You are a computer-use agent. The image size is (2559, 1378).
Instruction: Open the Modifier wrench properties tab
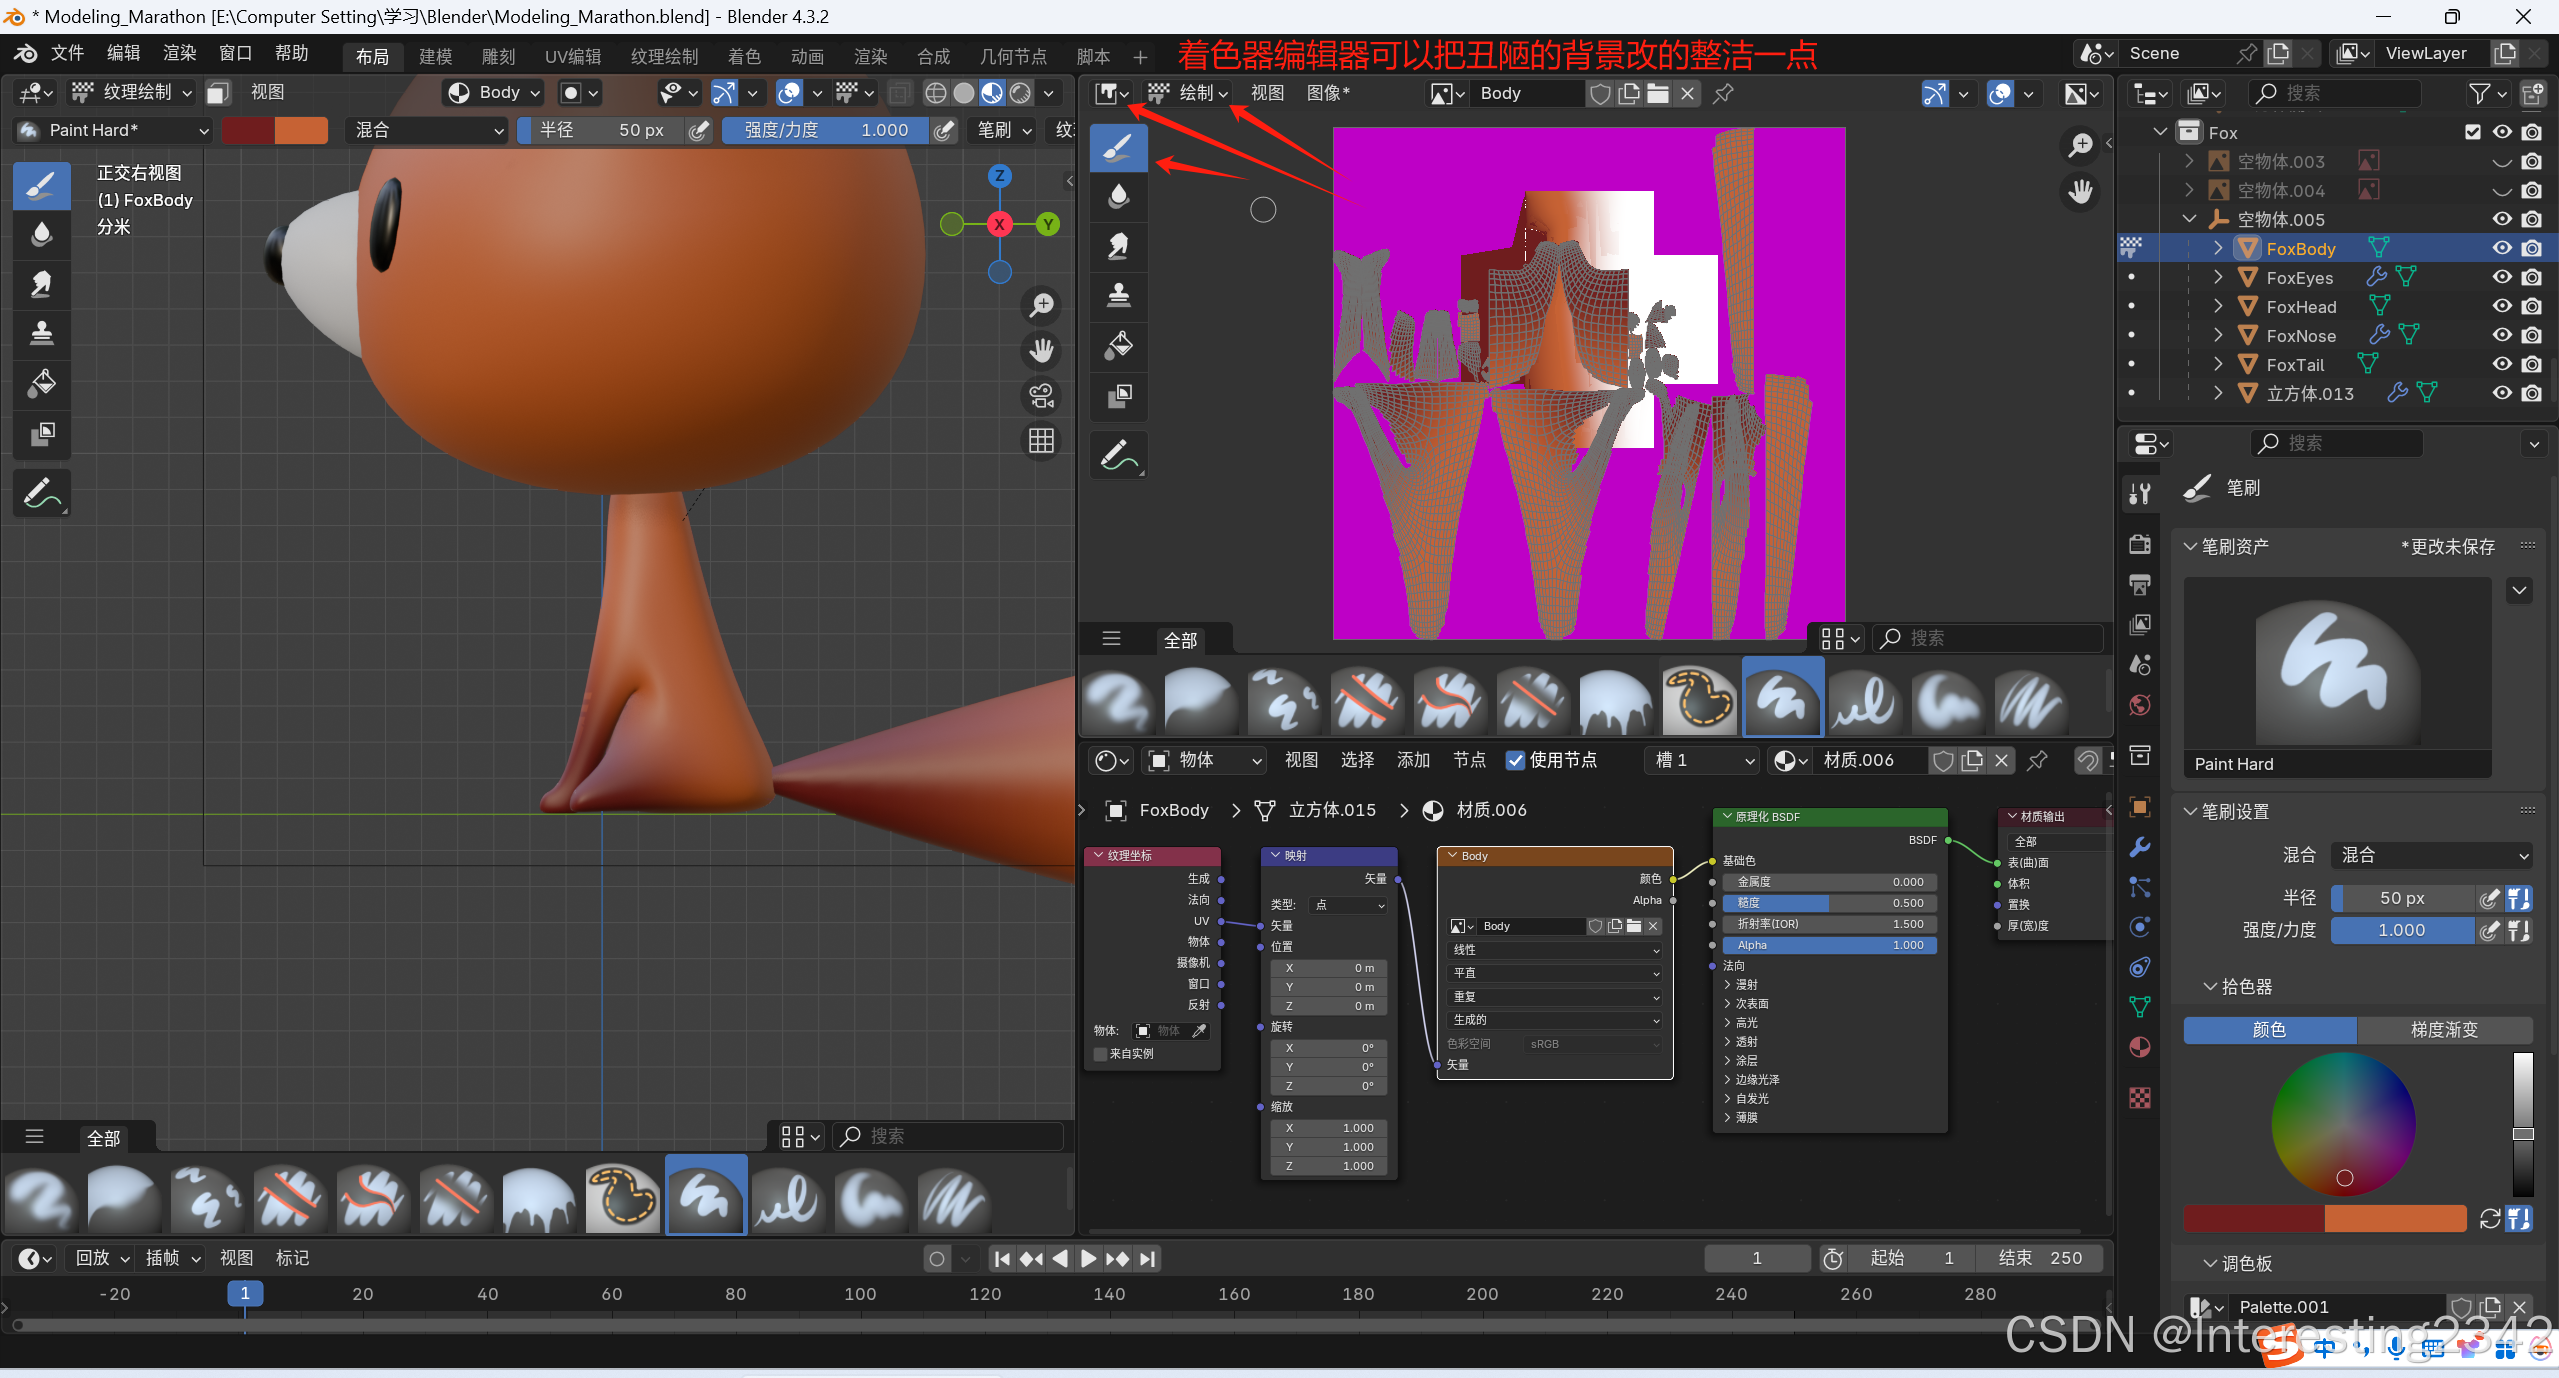(x=2139, y=847)
